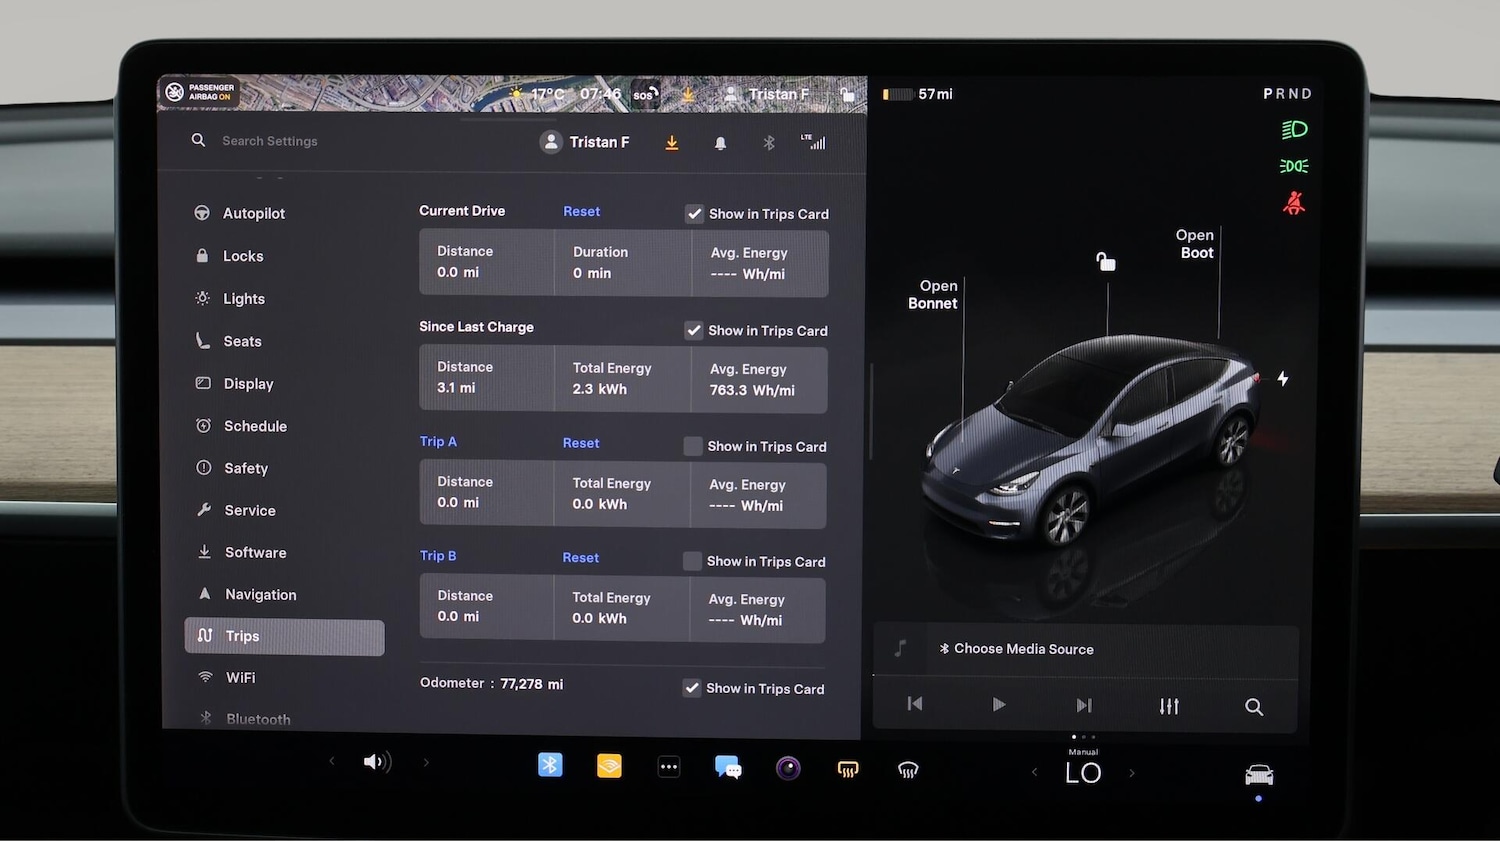Screen dimensions: 1500x841
Task: Tap the parking lights indicator icon
Action: pos(1294,166)
